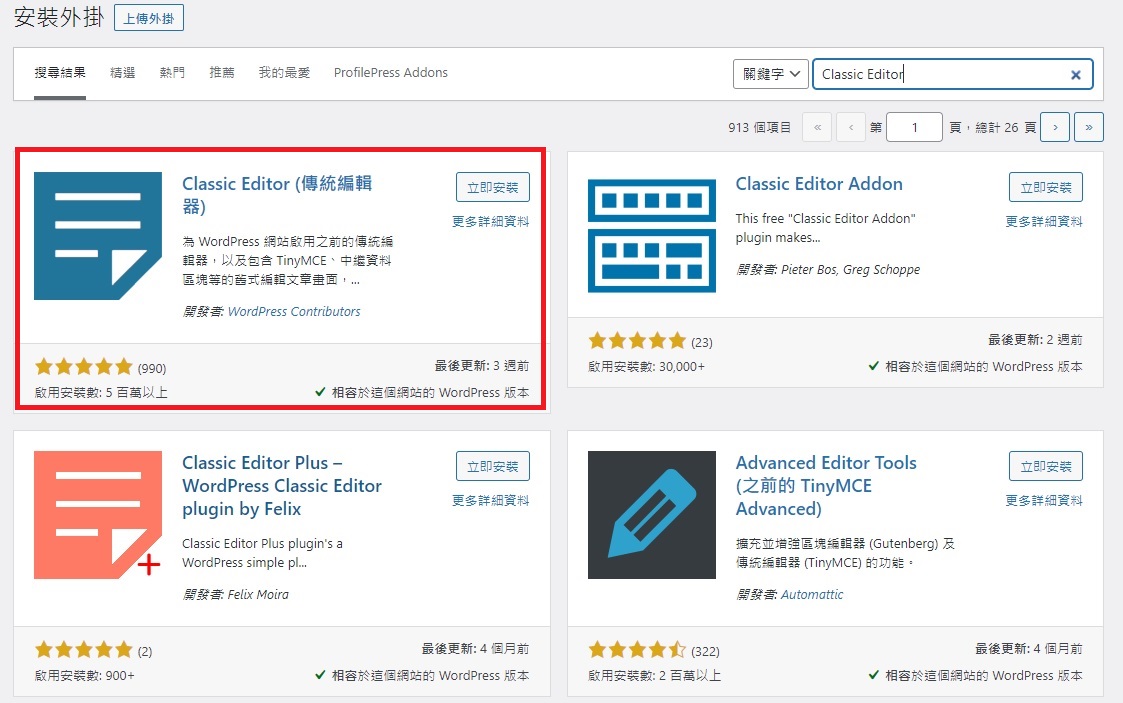Switch to the 熱門 tab
The width and height of the screenshot is (1123, 703).
coord(171,72)
